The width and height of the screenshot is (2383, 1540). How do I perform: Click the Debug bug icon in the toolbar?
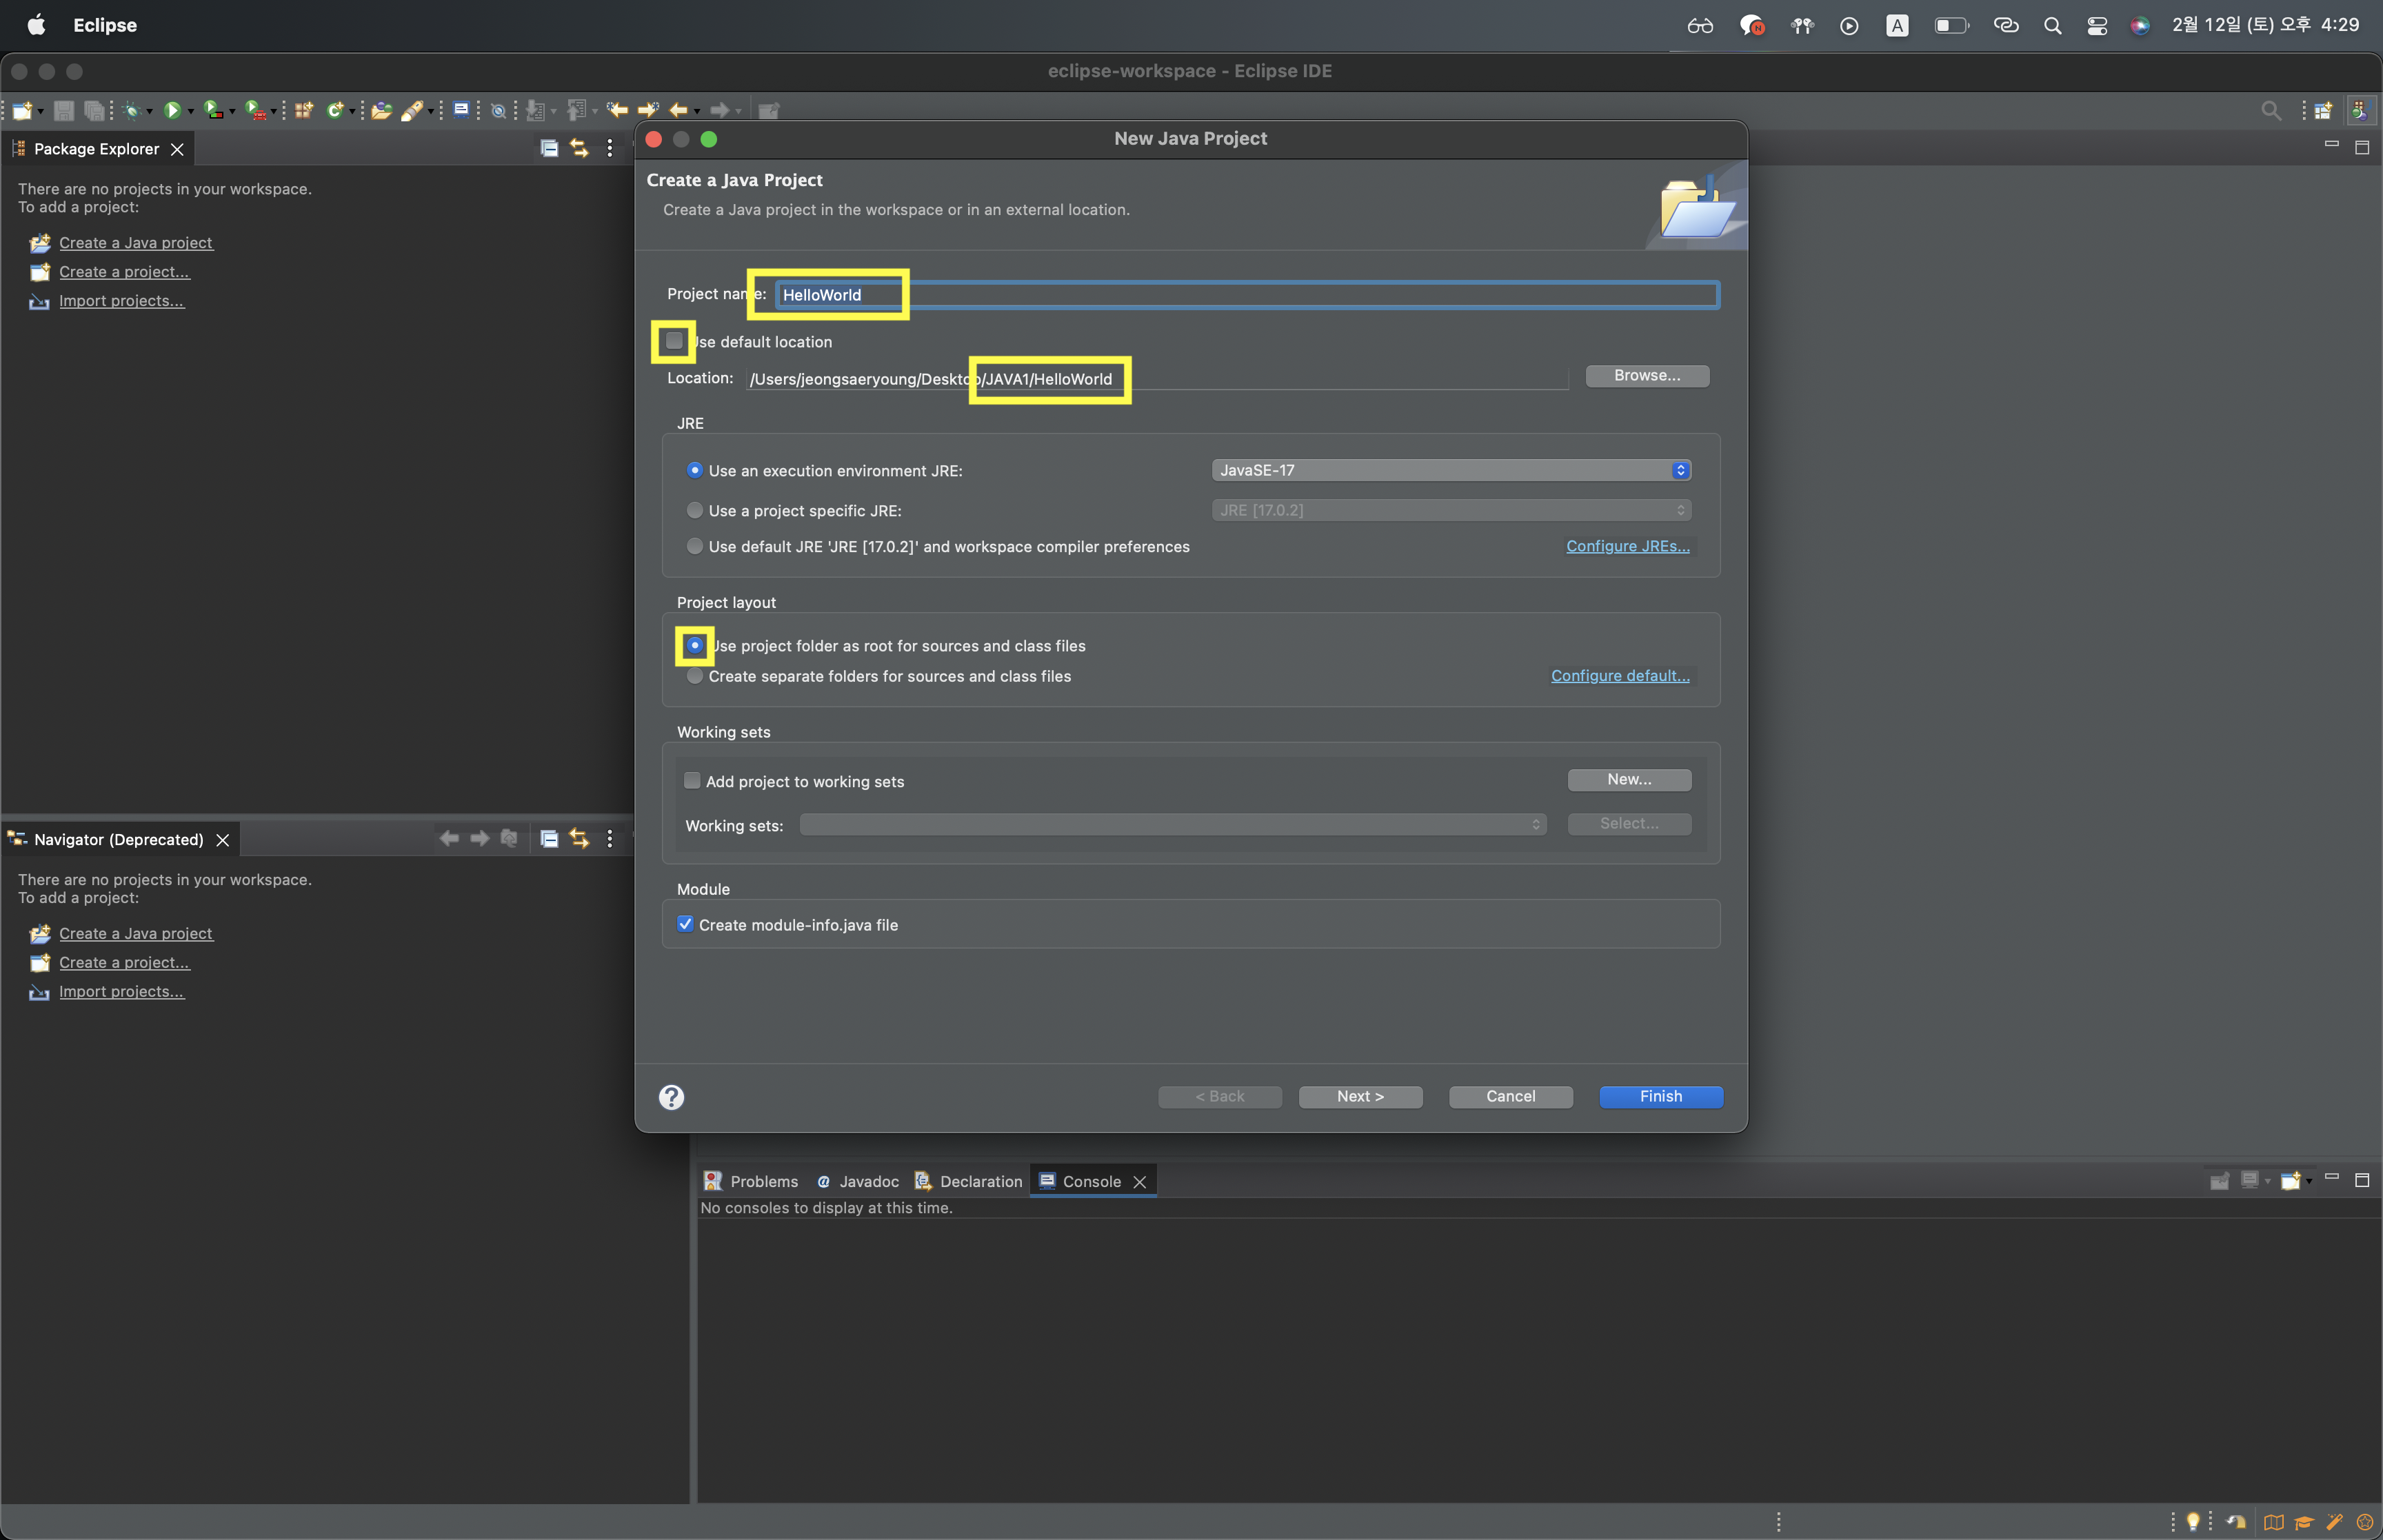pyautogui.click(x=130, y=111)
